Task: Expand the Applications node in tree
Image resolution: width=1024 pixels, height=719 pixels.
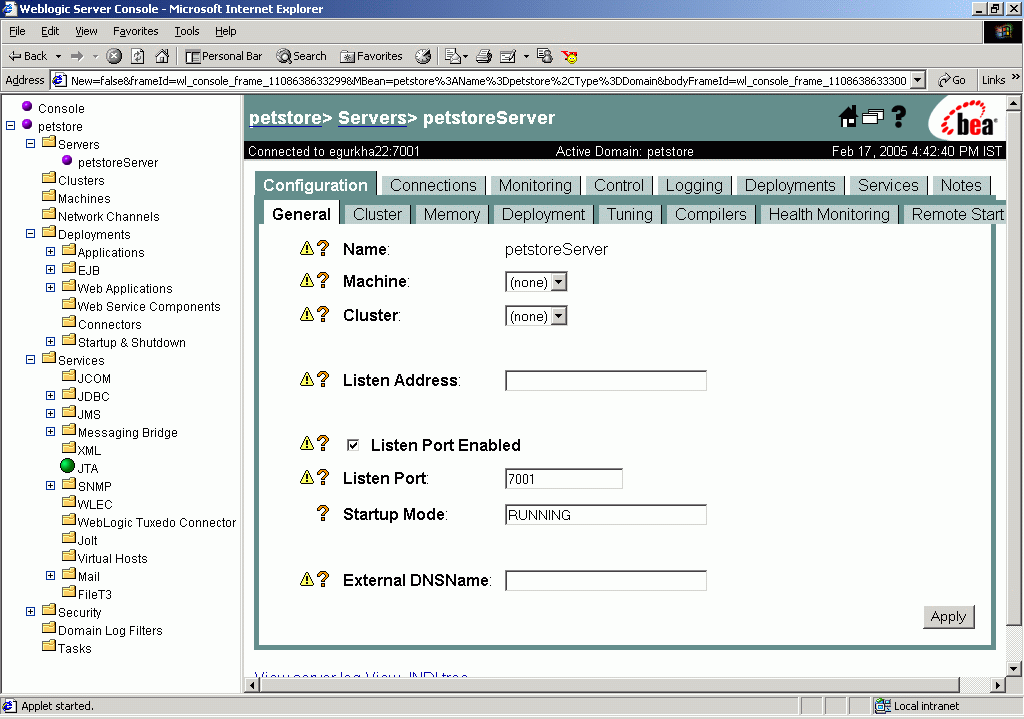Action: click(x=50, y=251)
